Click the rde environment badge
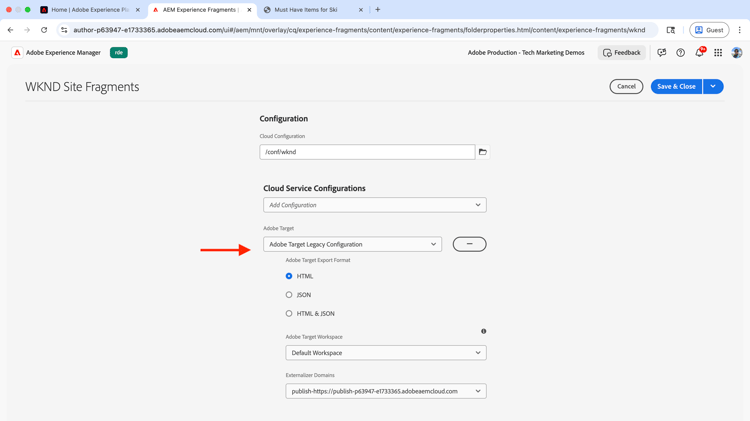Screen dimensions: 750x421 [x=119, y=53]
